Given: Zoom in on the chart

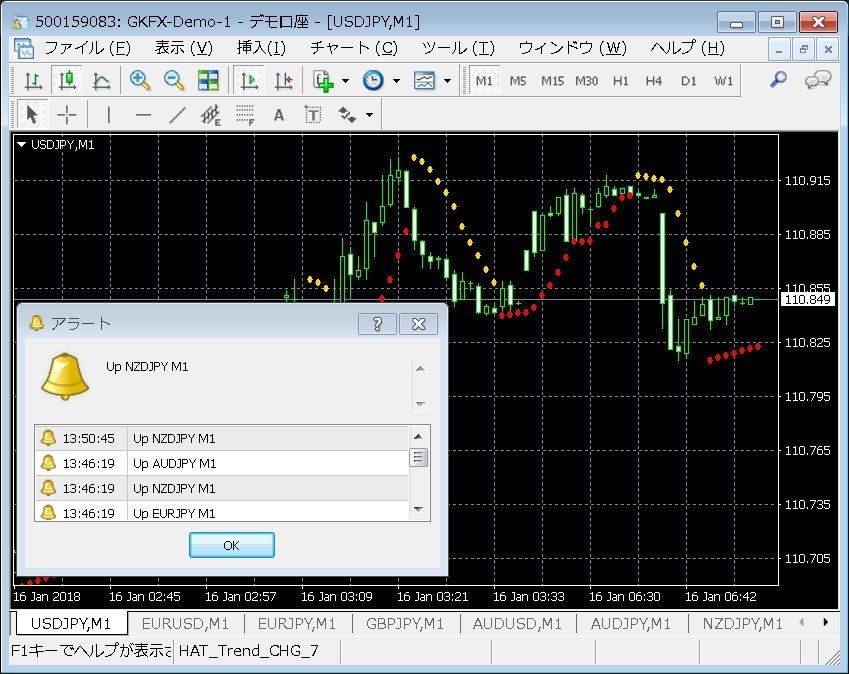Looking at the screenshot, I should (x=140, y=81).
